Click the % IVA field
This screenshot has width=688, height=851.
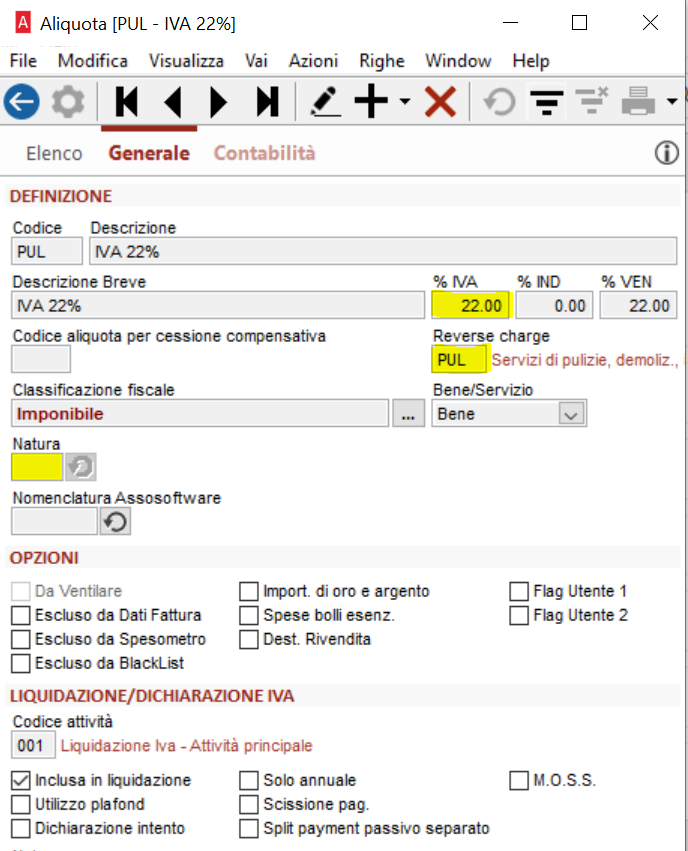[x=471, y=305]
